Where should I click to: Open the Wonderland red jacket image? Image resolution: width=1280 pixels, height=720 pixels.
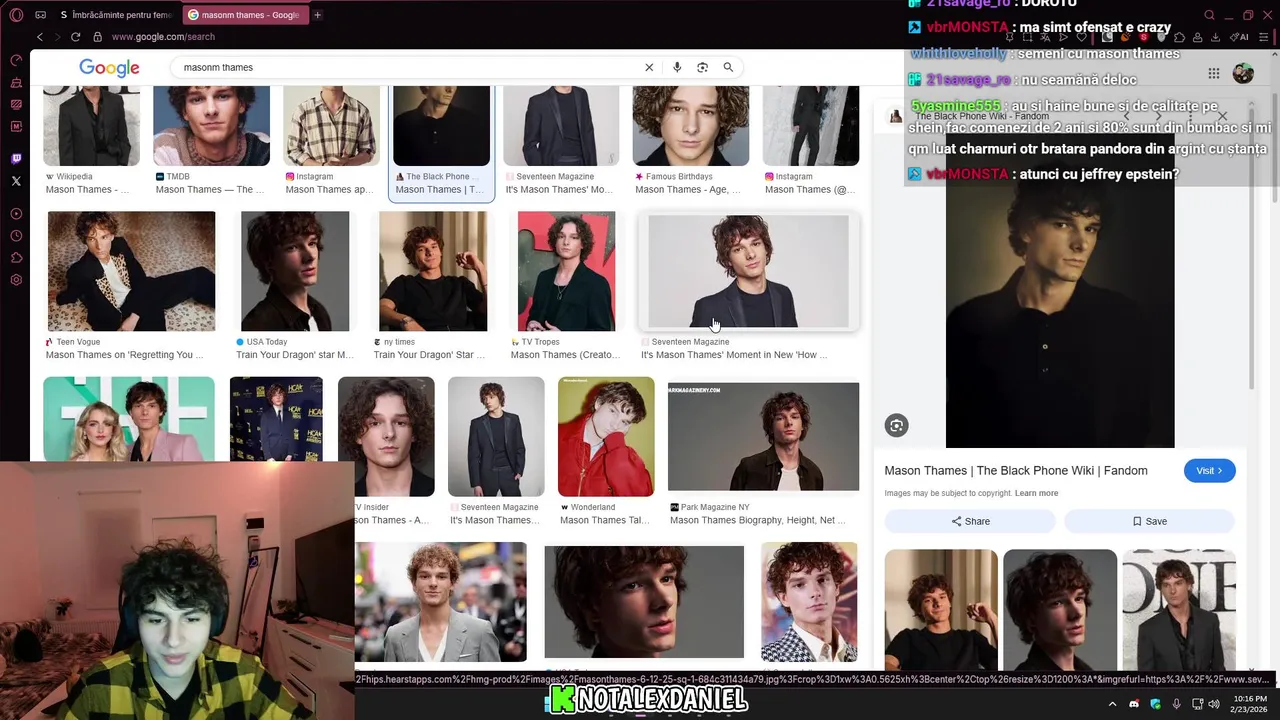pyautogui.click(x=606, y=437)
